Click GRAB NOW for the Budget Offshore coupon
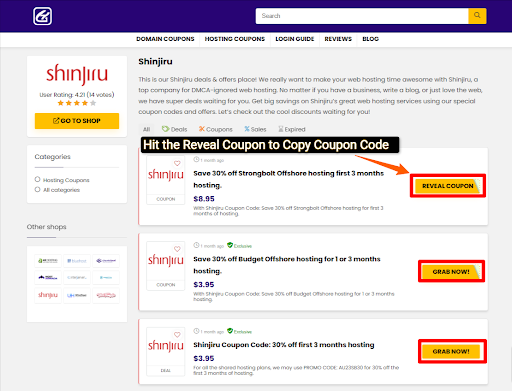 point(451,272)
